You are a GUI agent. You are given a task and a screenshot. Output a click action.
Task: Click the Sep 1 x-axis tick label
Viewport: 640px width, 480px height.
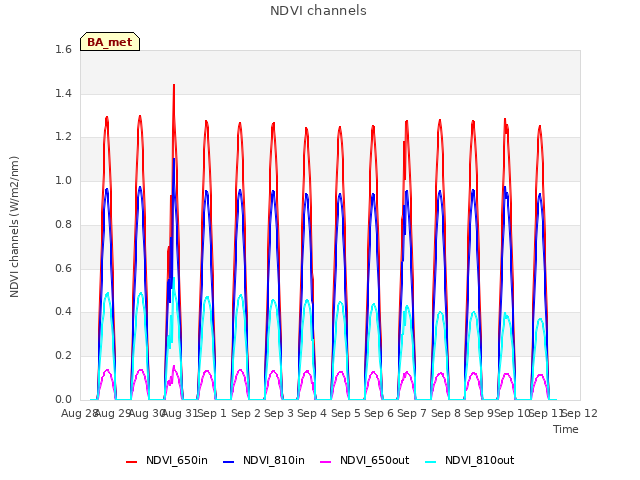(x=212, y=413)
